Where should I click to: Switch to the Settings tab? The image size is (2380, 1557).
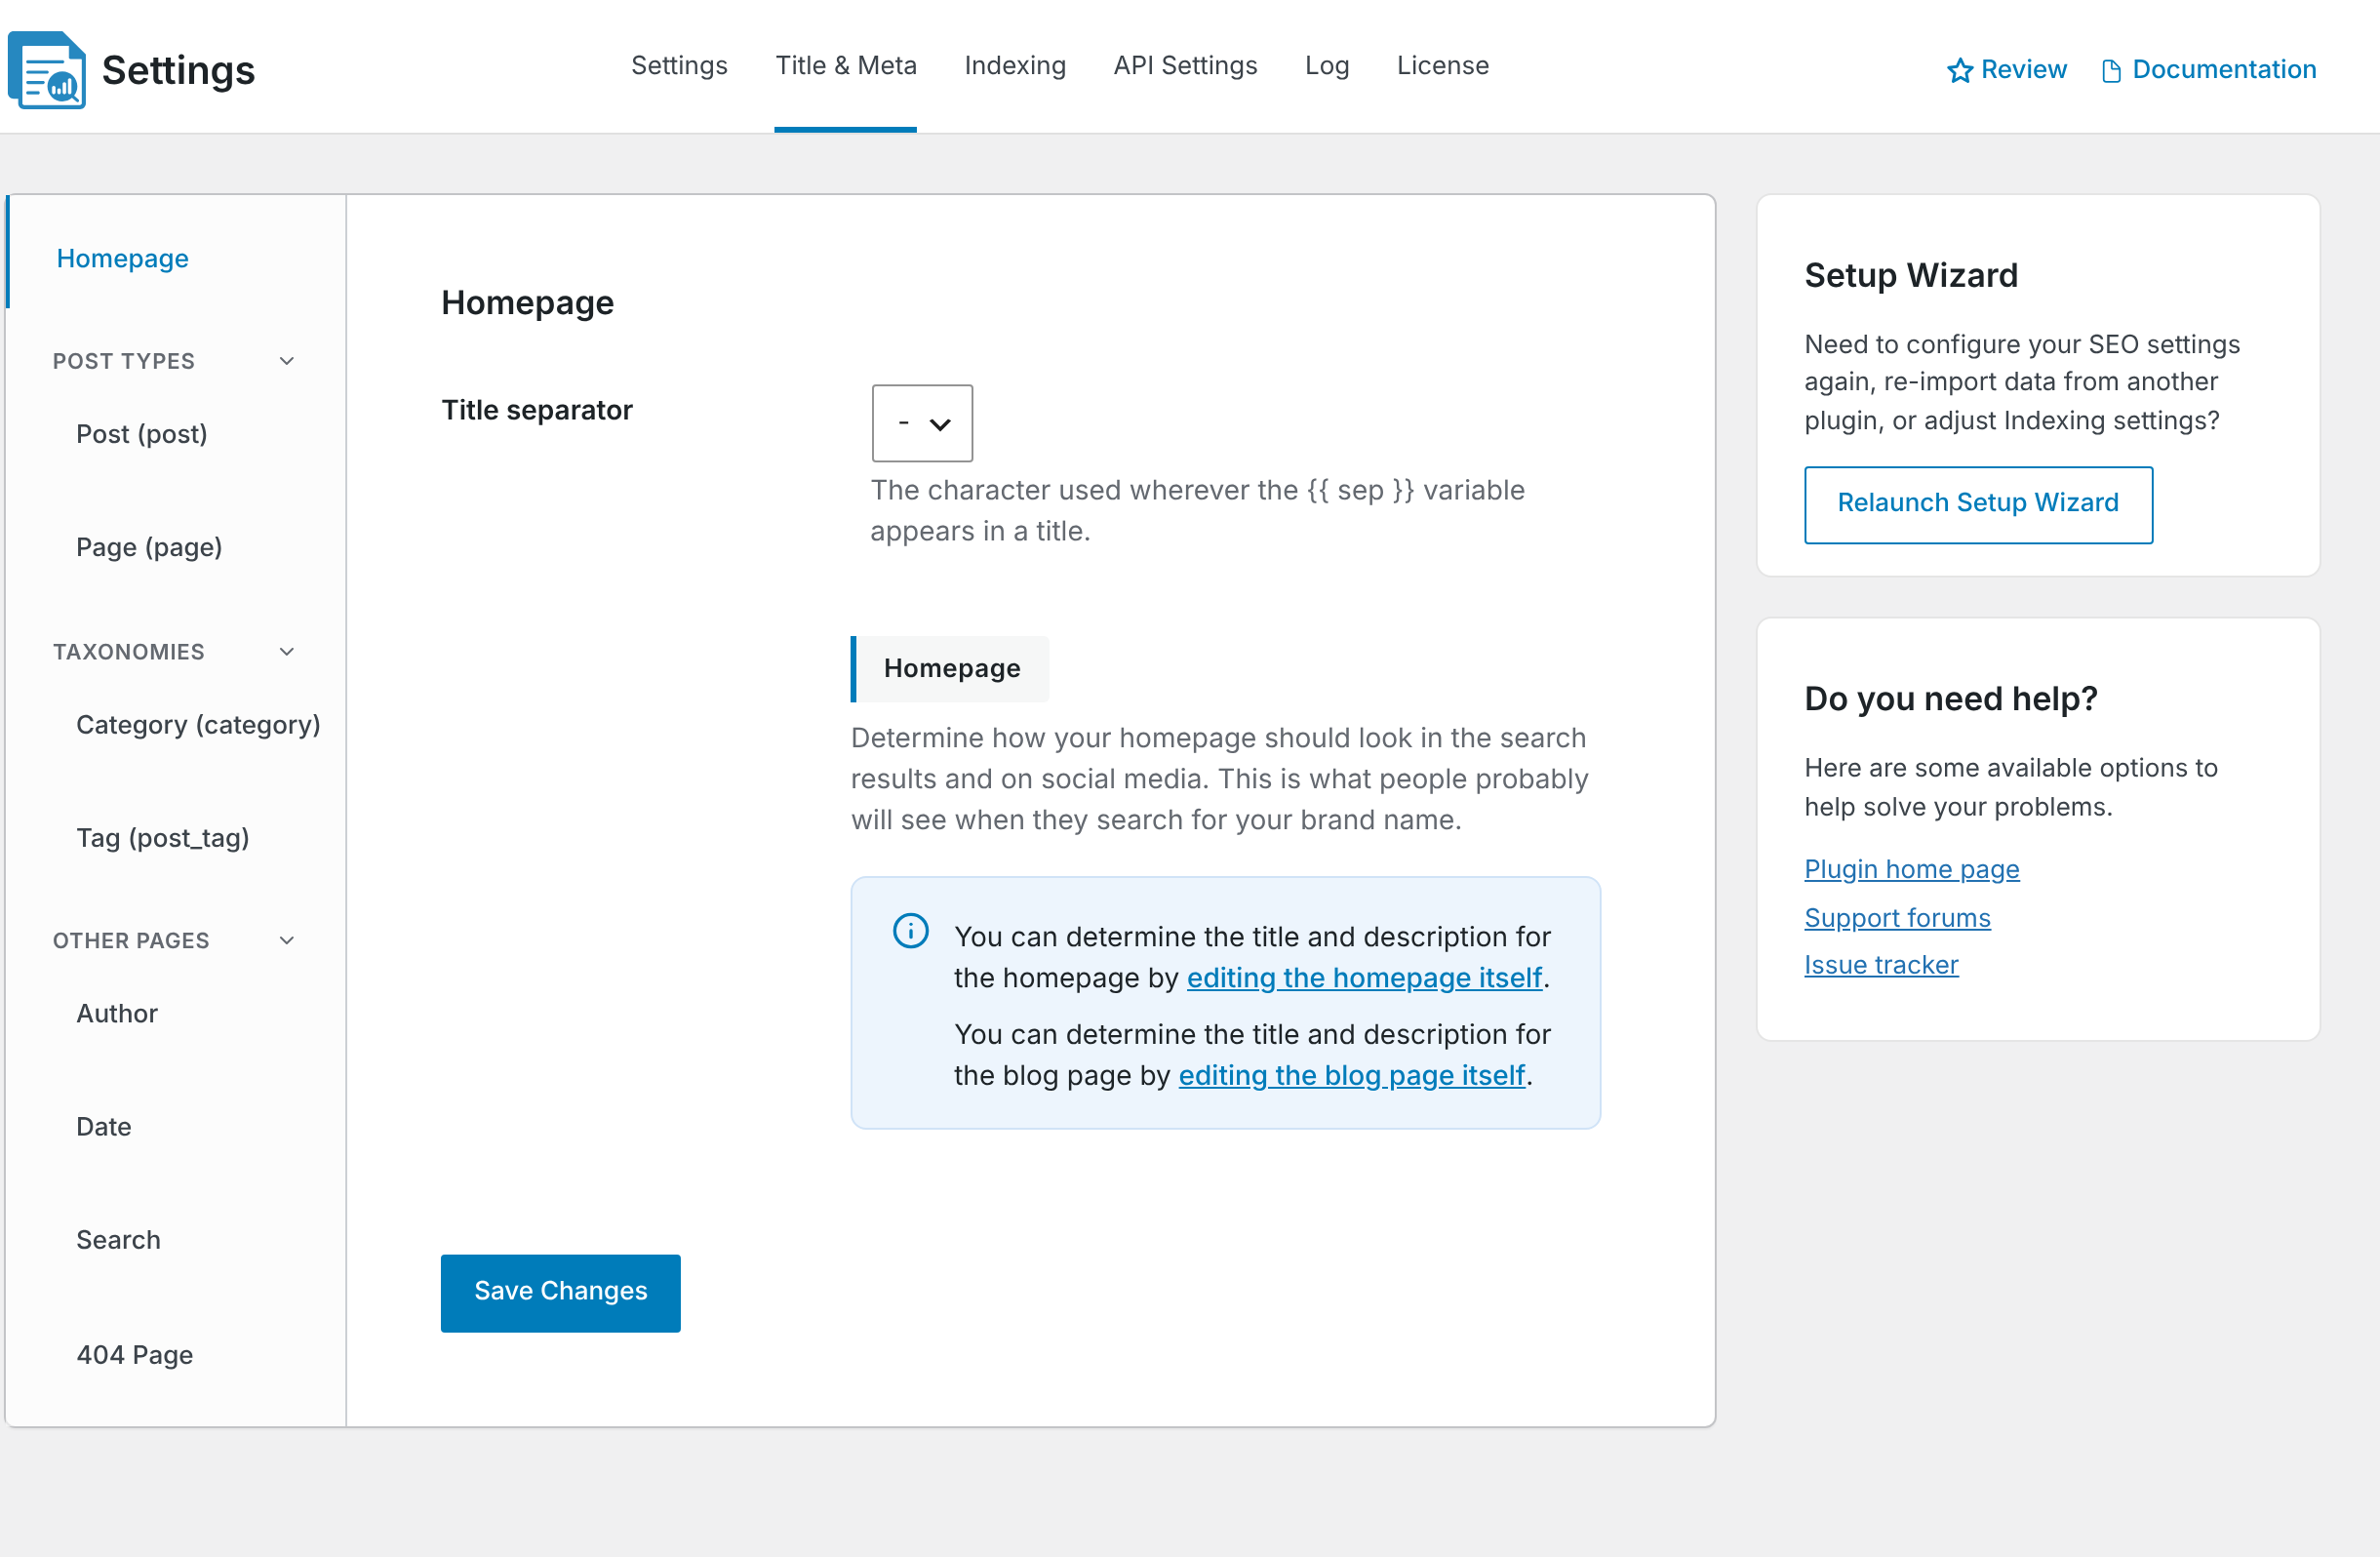pyautogui.click(x=679, y=66)
